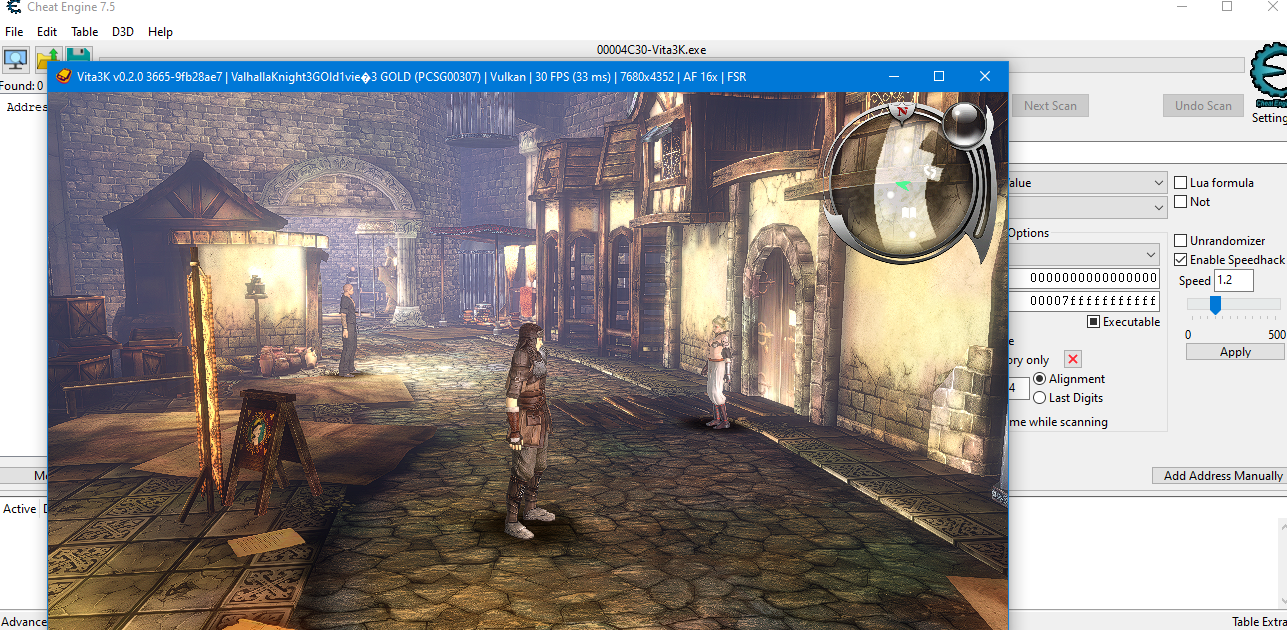Click the Address column header in the results list

click(27, 107)
